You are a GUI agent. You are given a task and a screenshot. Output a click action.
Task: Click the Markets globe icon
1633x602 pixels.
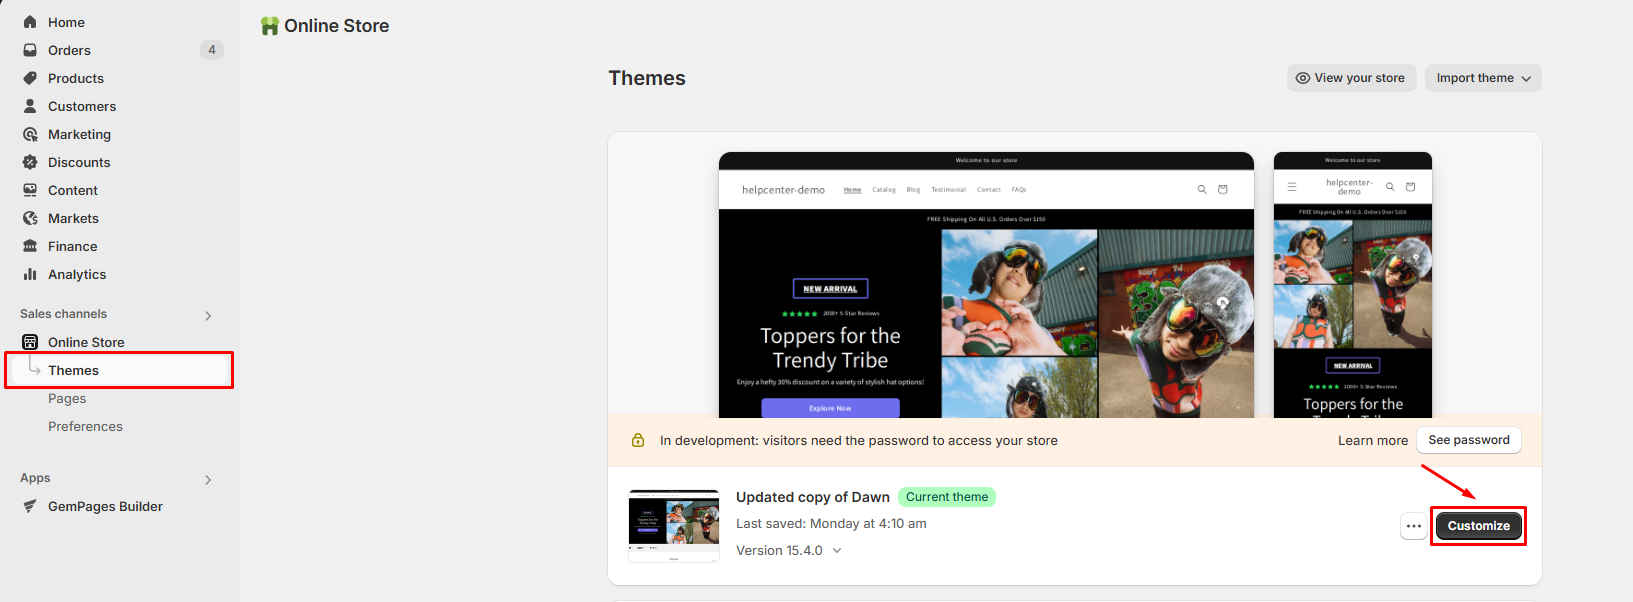[30, 218]
